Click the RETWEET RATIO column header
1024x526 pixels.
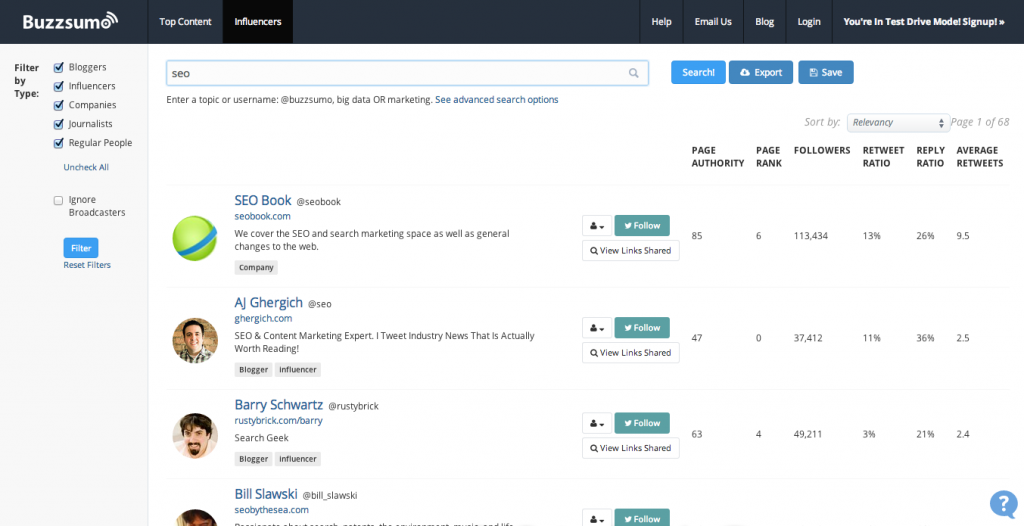[x=883, y=157]
